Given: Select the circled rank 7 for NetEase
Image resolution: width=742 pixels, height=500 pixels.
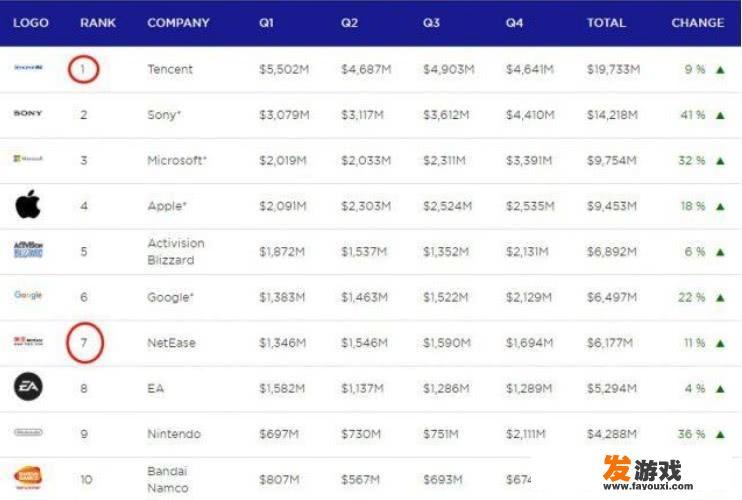Looking at the screenshot, I should [x=85, y=342].
